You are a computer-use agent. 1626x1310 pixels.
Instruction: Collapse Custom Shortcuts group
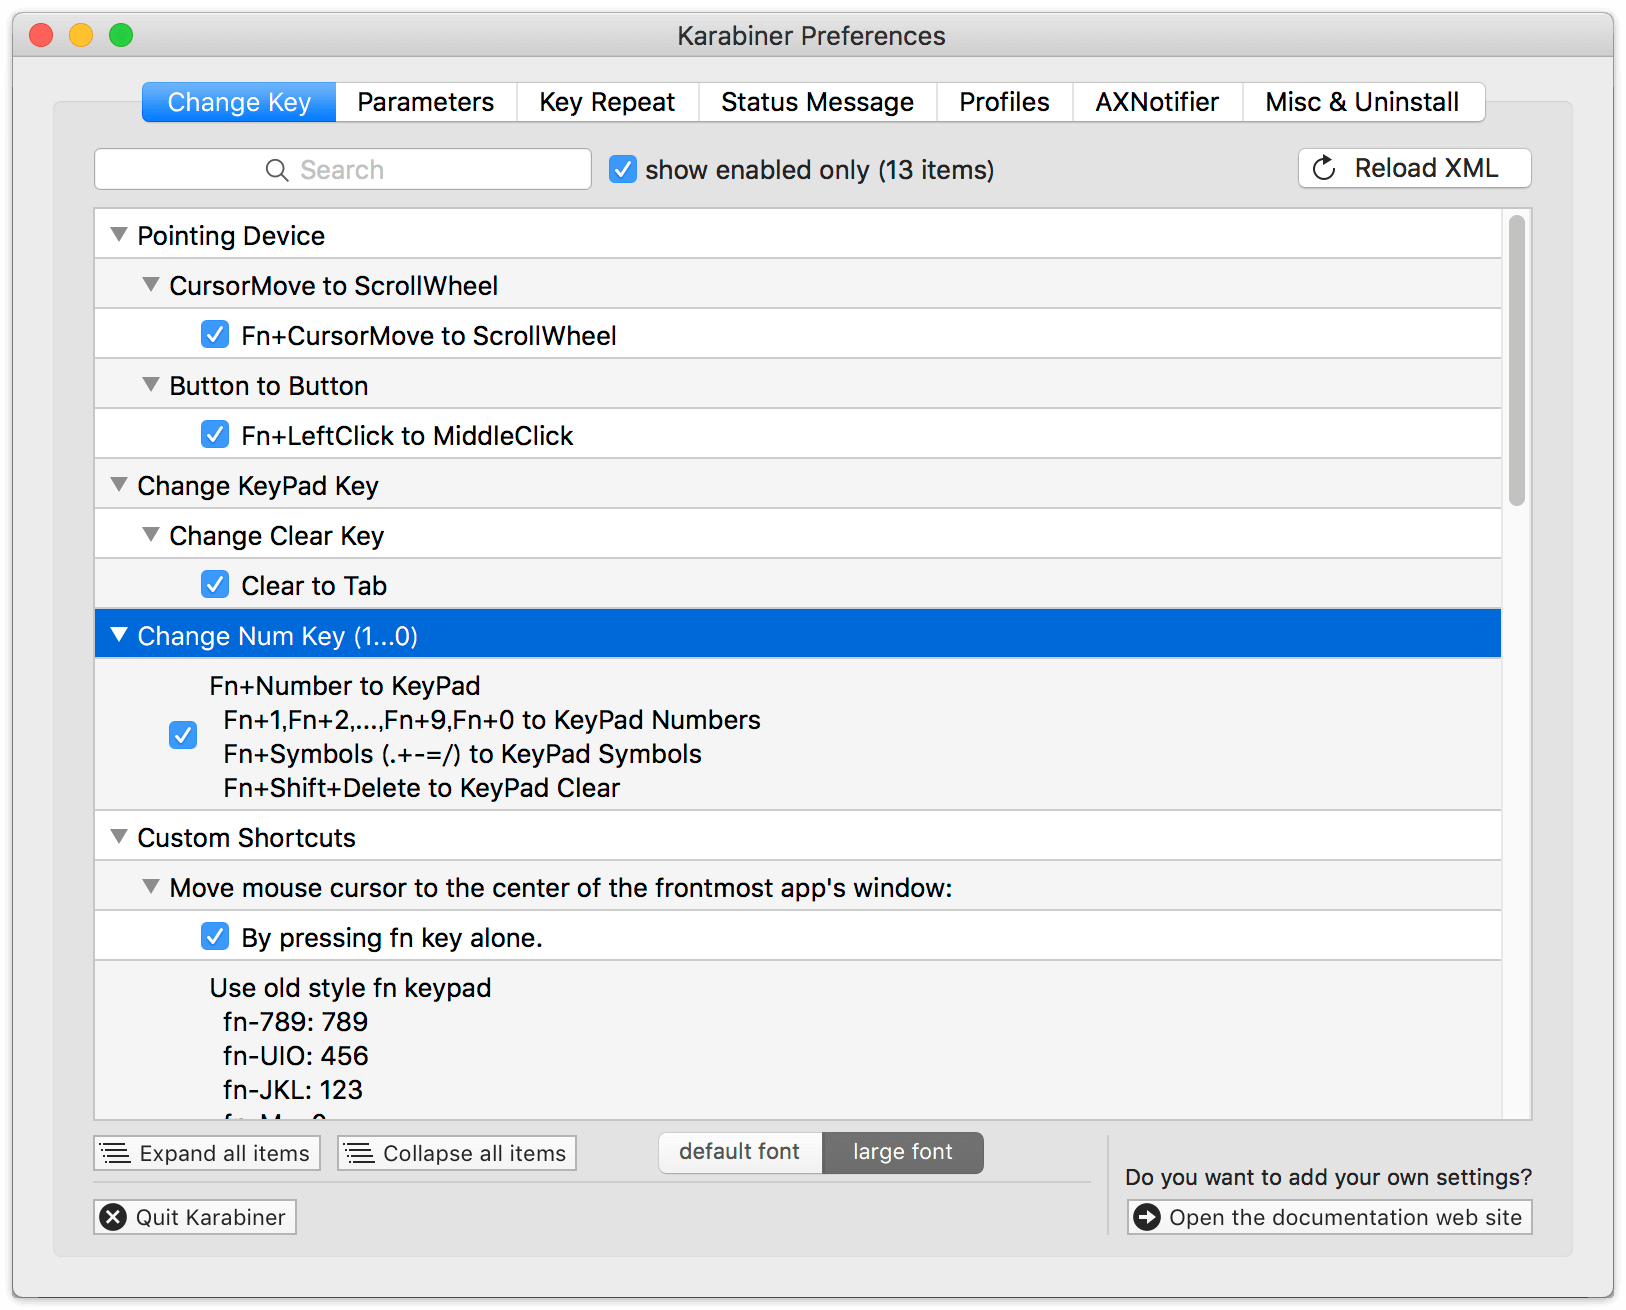pyautogui.click(x=119, y=837)
